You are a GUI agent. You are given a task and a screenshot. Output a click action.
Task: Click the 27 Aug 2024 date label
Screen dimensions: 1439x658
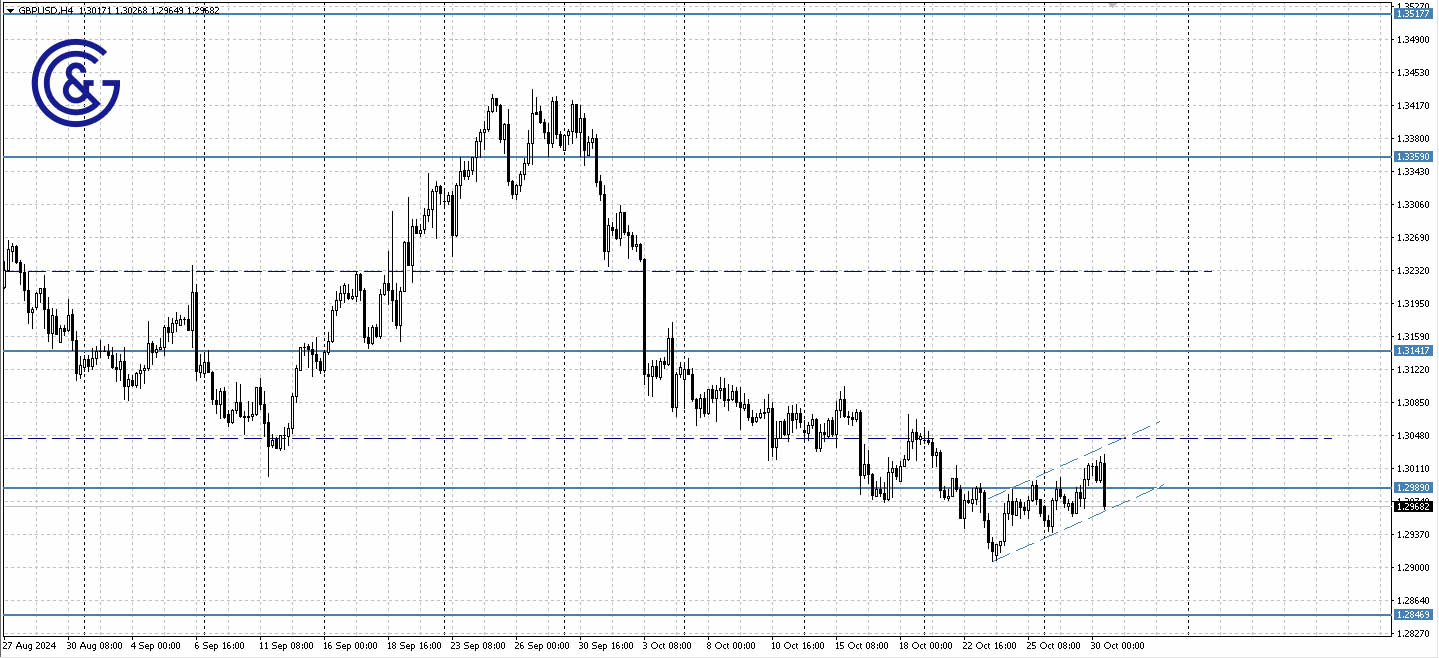(x=28, y=646)
